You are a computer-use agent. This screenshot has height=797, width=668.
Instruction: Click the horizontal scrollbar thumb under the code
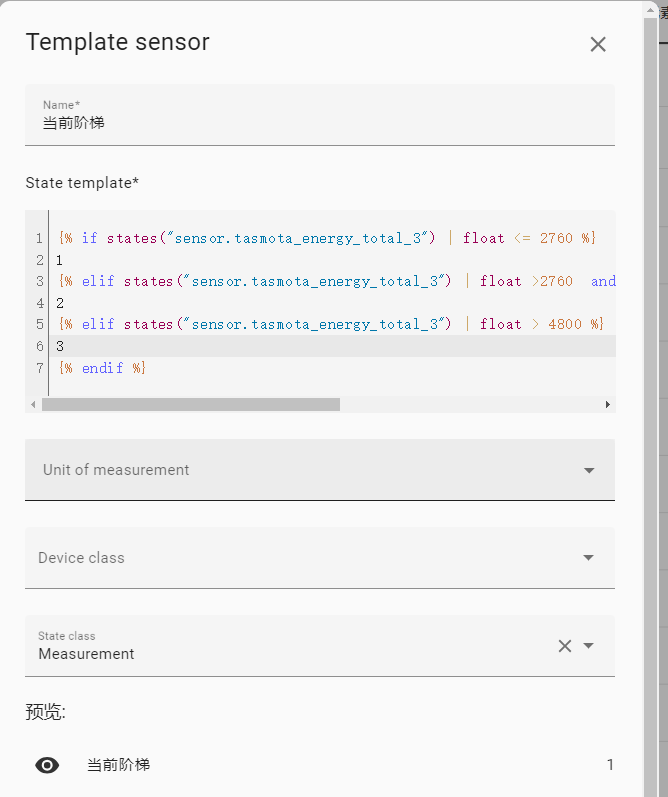click(190, 405)
